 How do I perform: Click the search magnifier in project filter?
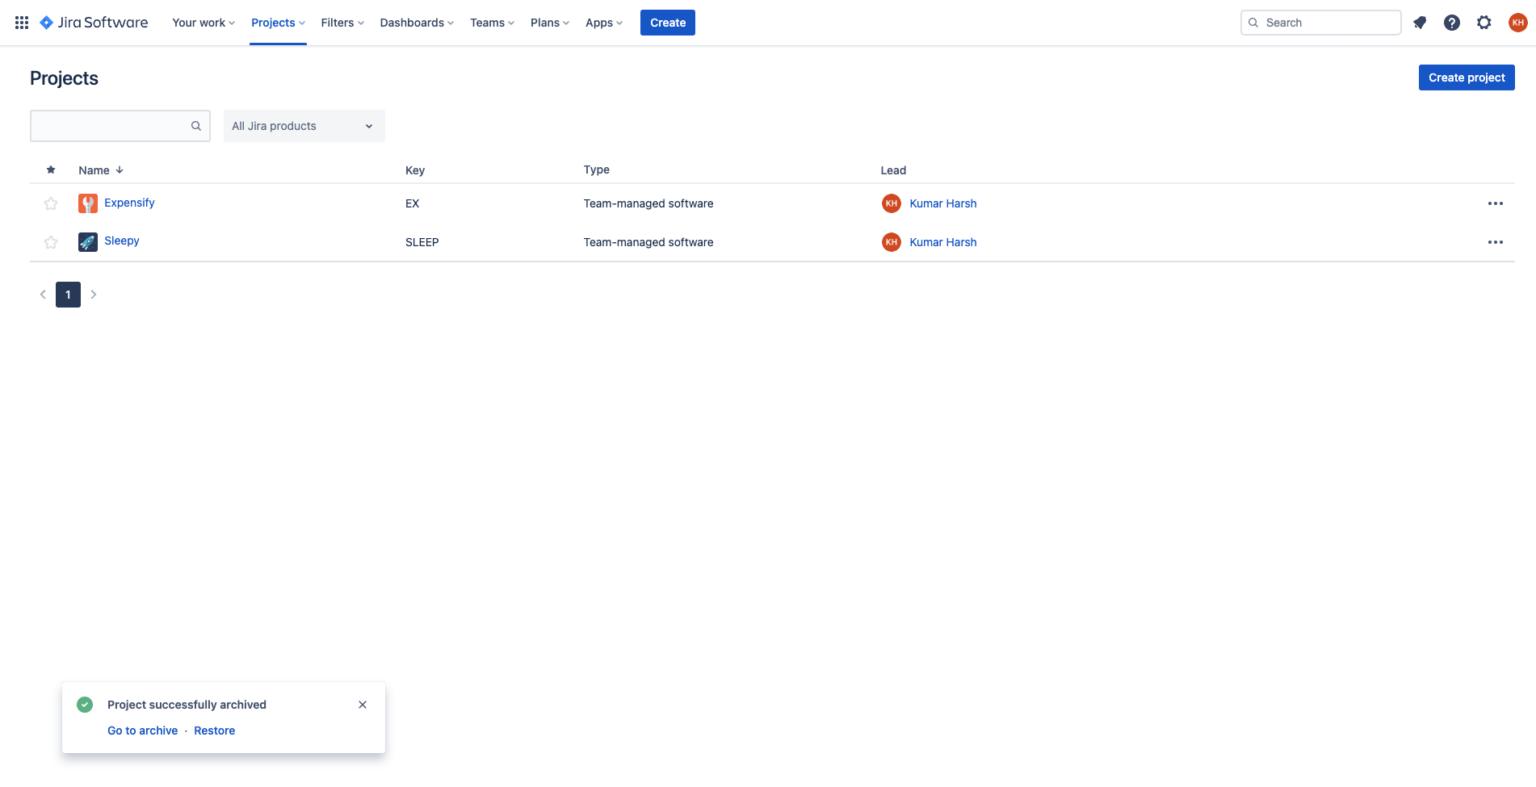point(196,126)
